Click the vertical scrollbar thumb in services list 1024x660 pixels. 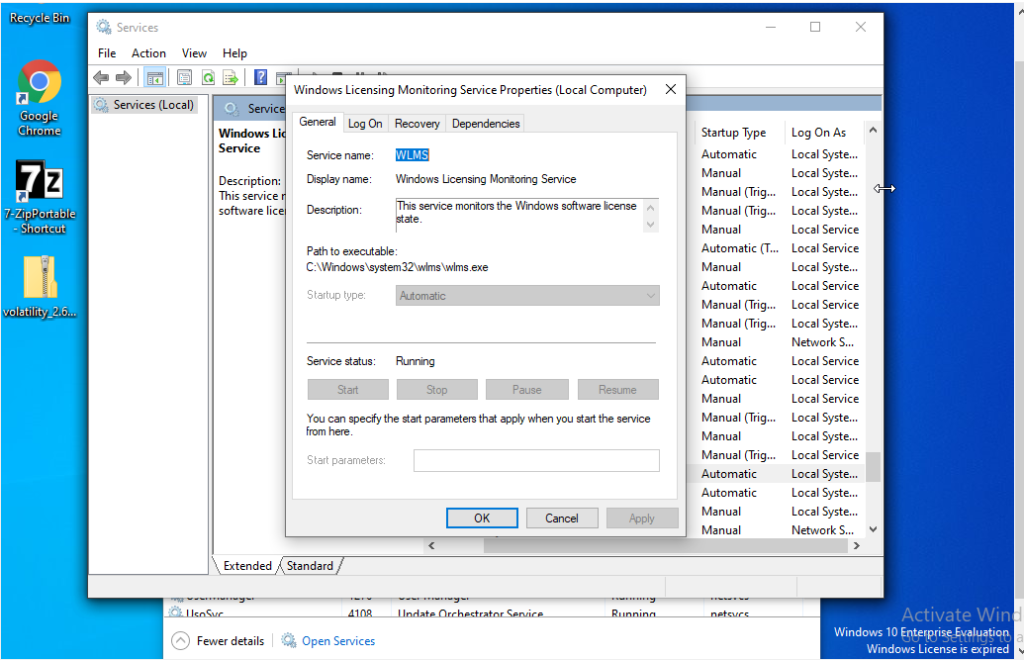coord(872,467)
